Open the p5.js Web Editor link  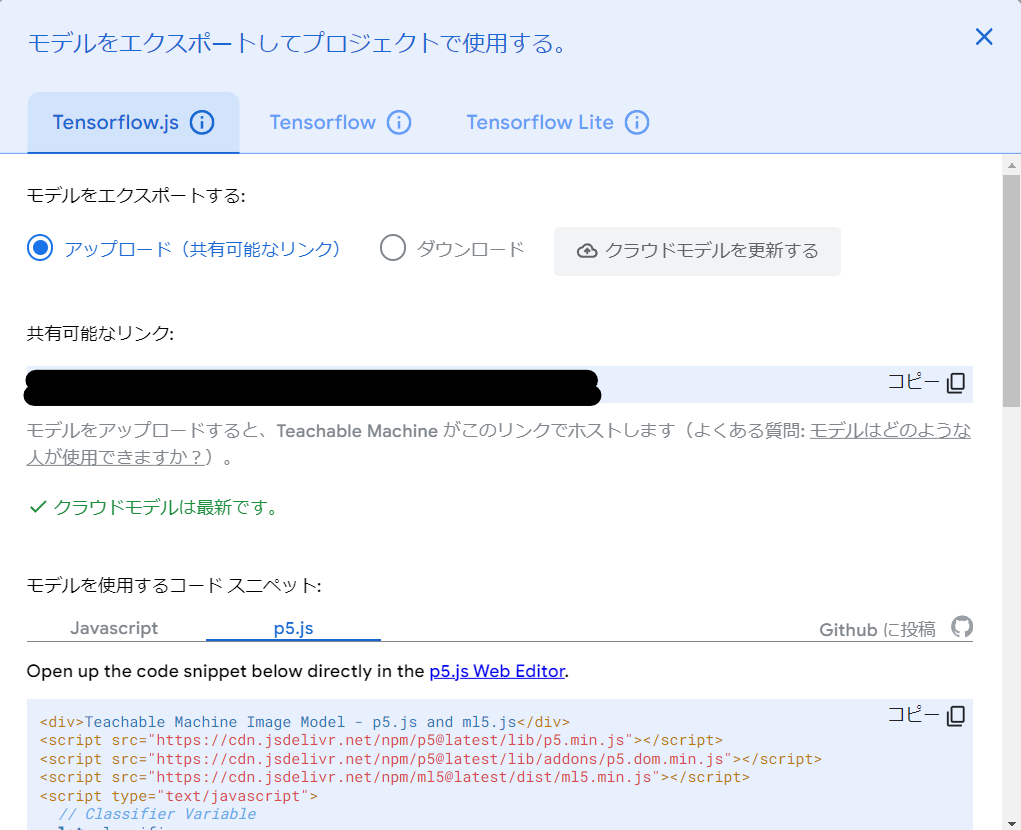pyautogui.click(x=497, y=671)
